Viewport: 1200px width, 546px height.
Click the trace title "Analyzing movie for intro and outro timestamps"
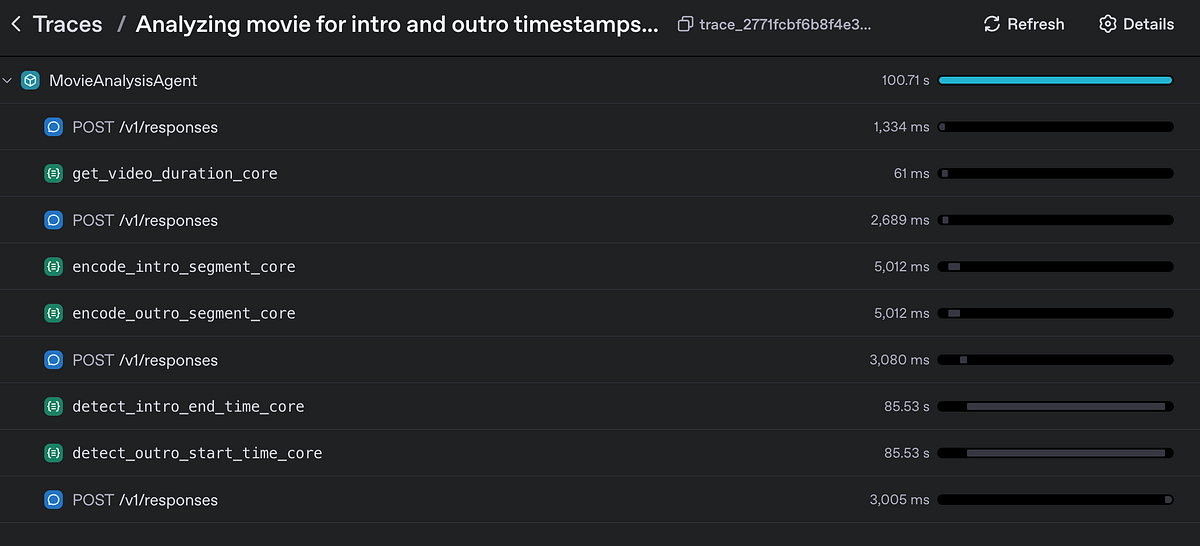(x=397, y=24)
